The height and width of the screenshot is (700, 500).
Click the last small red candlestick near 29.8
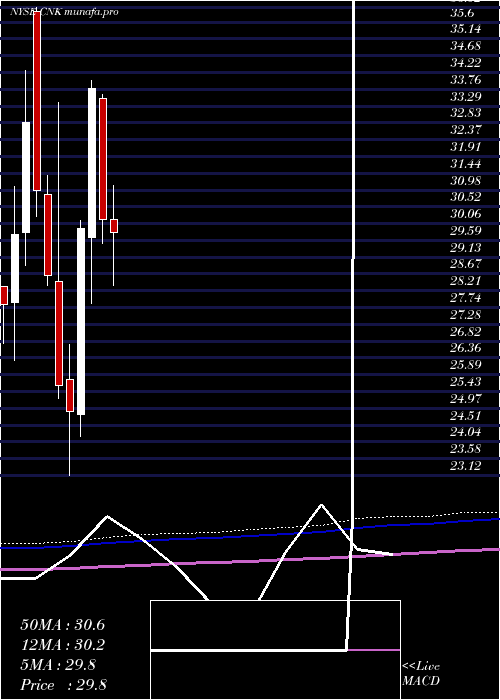114,226
